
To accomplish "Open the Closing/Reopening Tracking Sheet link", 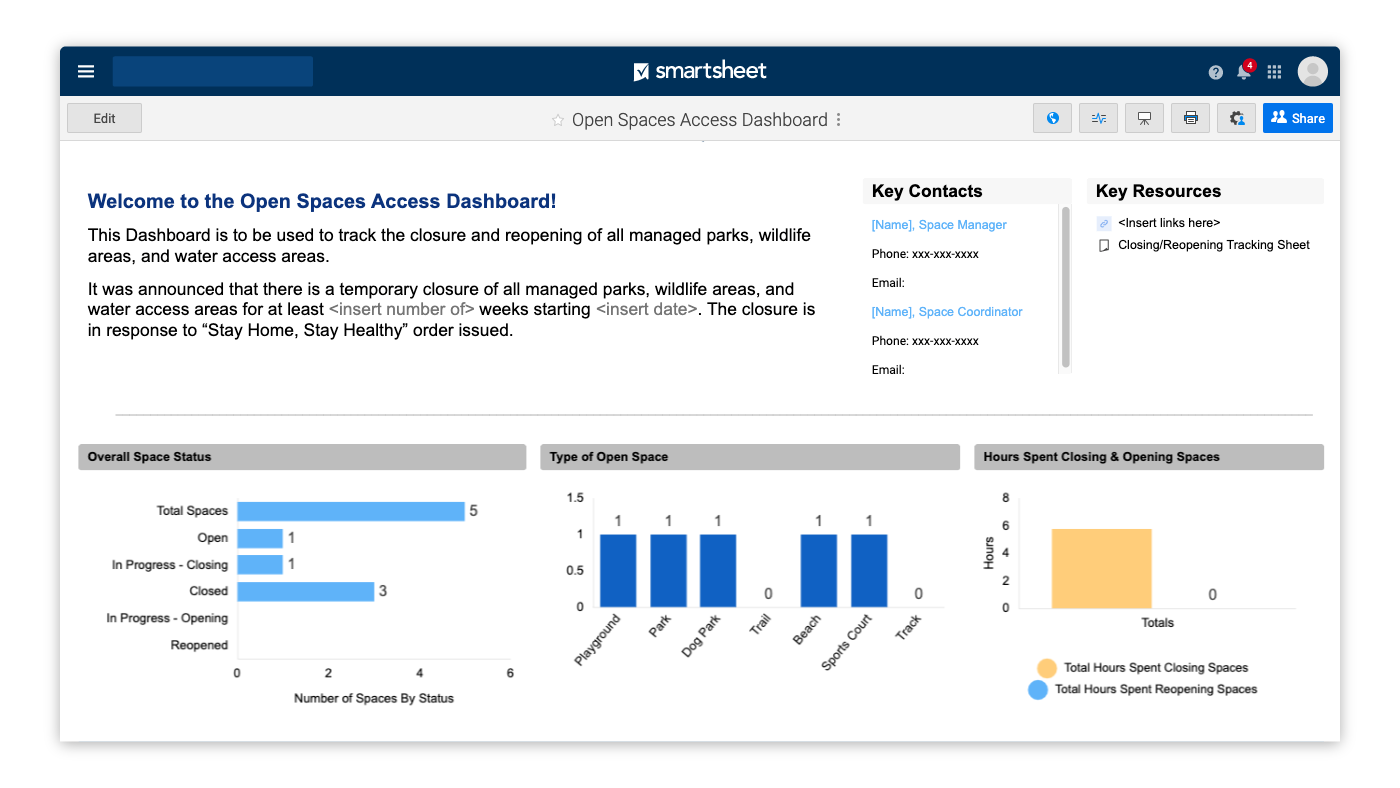I will coord(1213,245).
